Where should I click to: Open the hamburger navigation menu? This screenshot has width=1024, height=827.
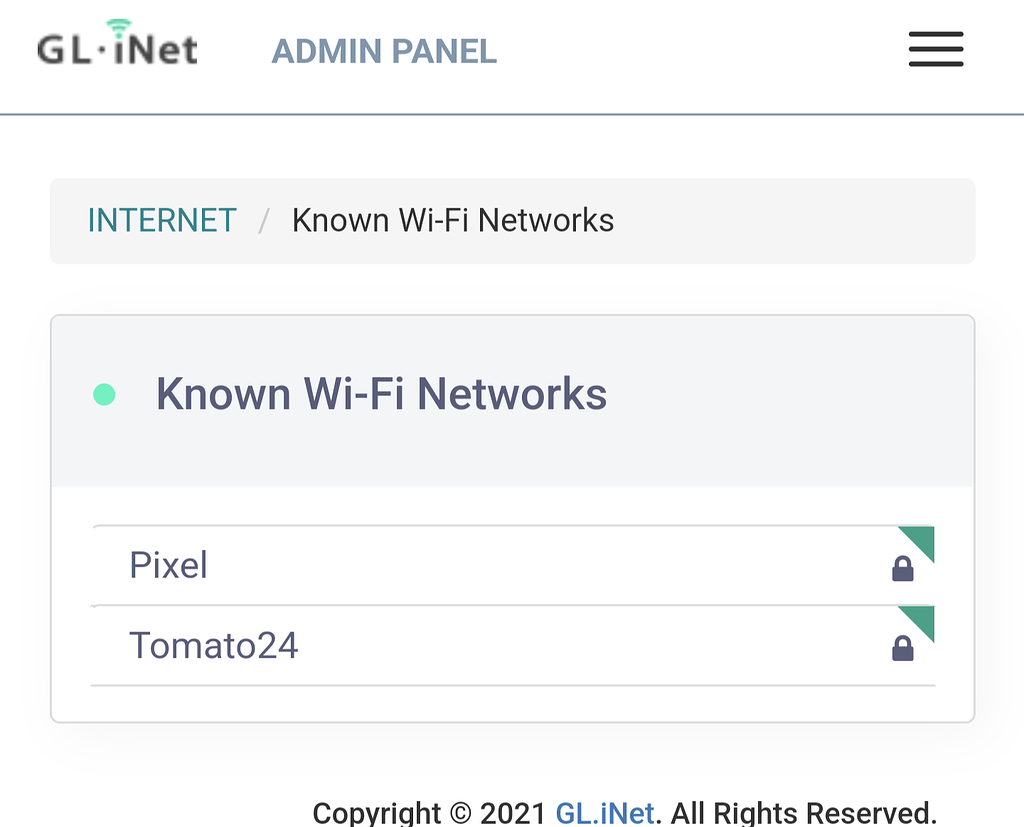(x=935, y=49)
